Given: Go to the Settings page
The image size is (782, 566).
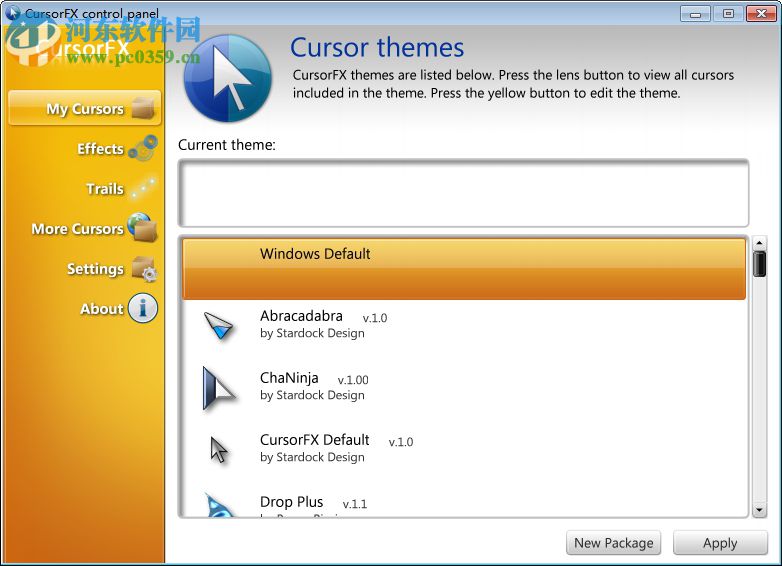Looking at the screenshot, I should (x=95, y=269).
